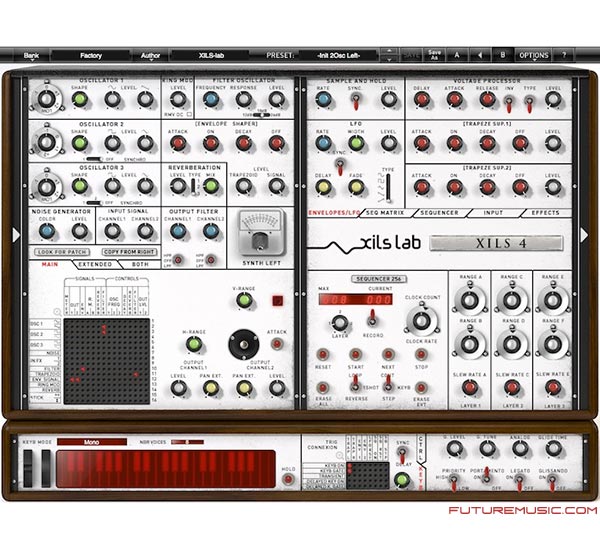
Task: Step to the previous preset arrow
Action: (389, 51)
